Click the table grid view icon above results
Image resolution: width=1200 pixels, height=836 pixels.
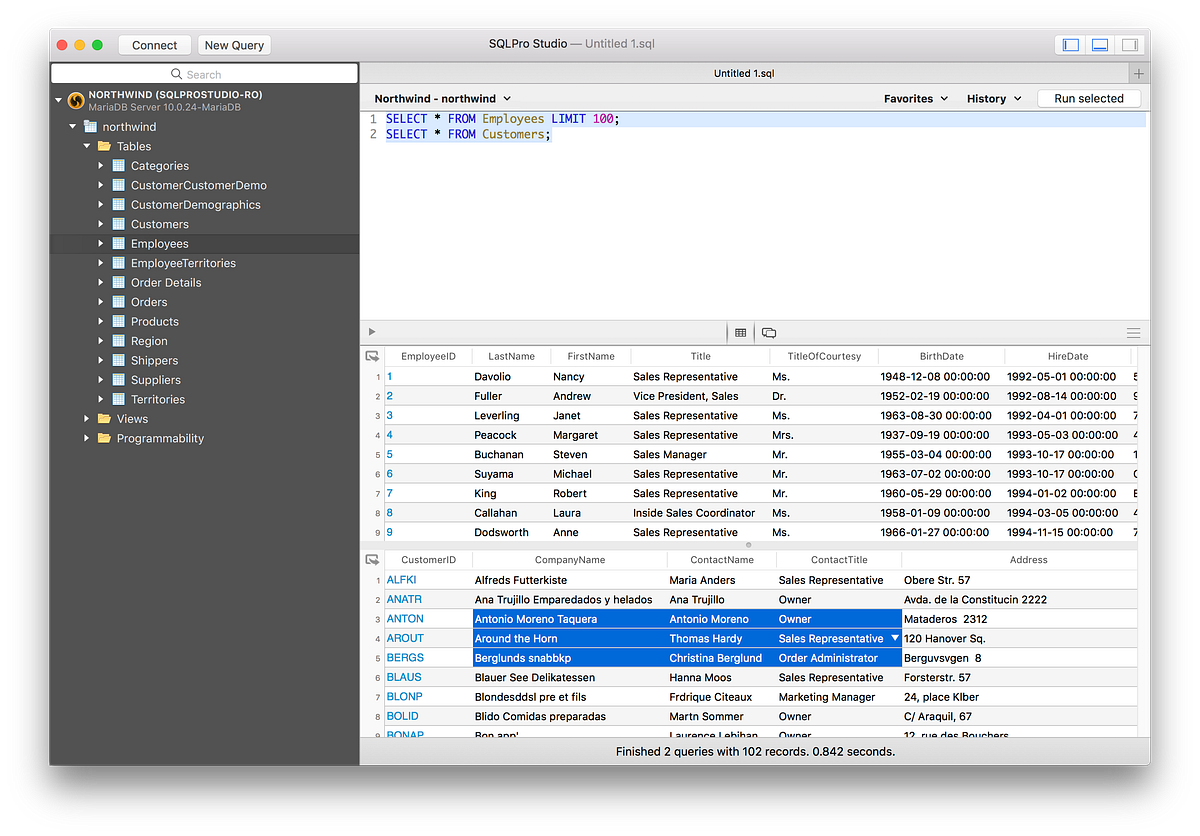739,331
